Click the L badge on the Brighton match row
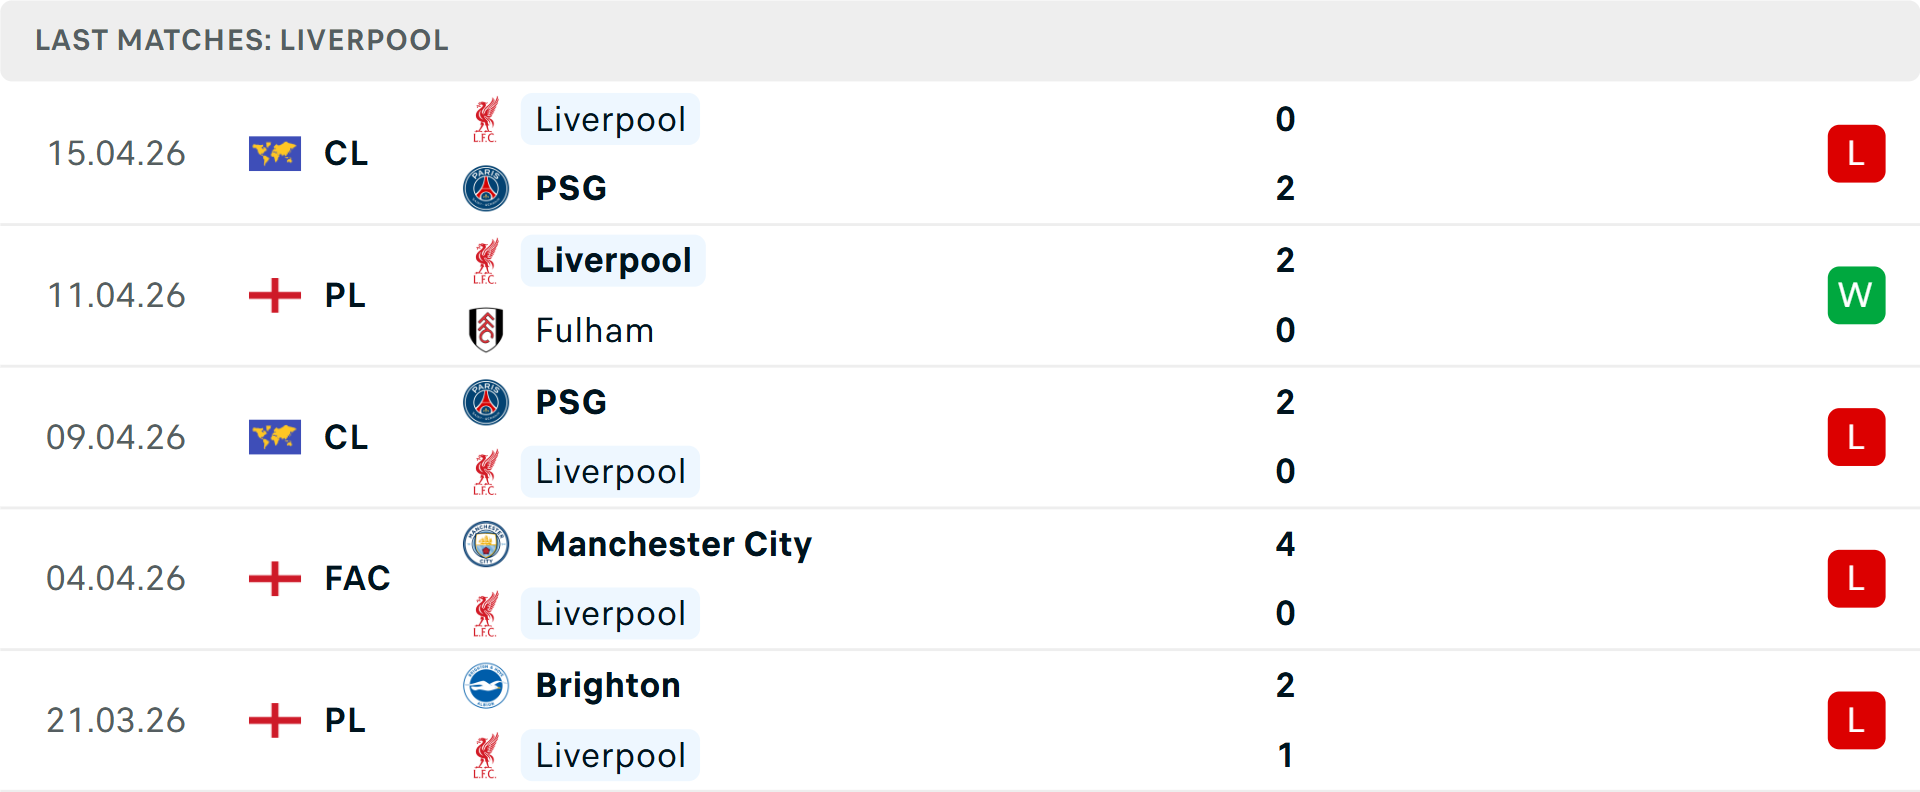Screen dimensions: 1920x792 click(x=1856, y=720)
